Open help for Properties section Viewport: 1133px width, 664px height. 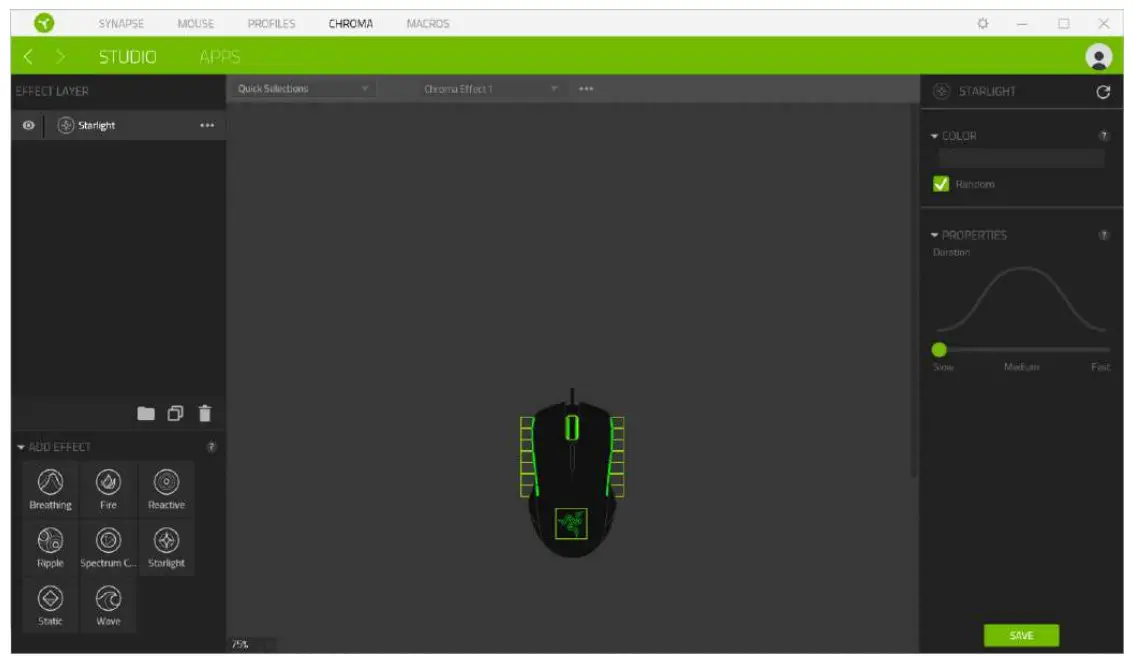pos(1104,235)
